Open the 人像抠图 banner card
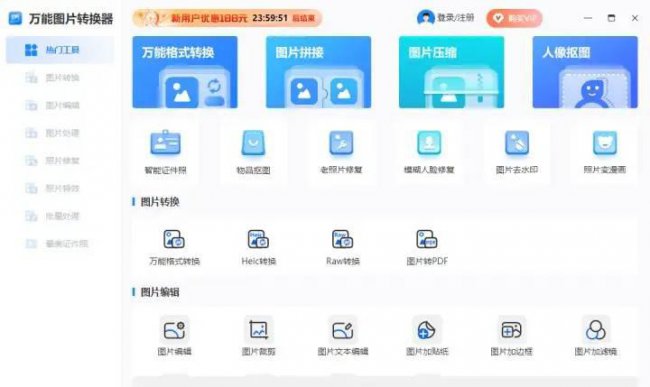The image size is (650, 387). (585, 72)
